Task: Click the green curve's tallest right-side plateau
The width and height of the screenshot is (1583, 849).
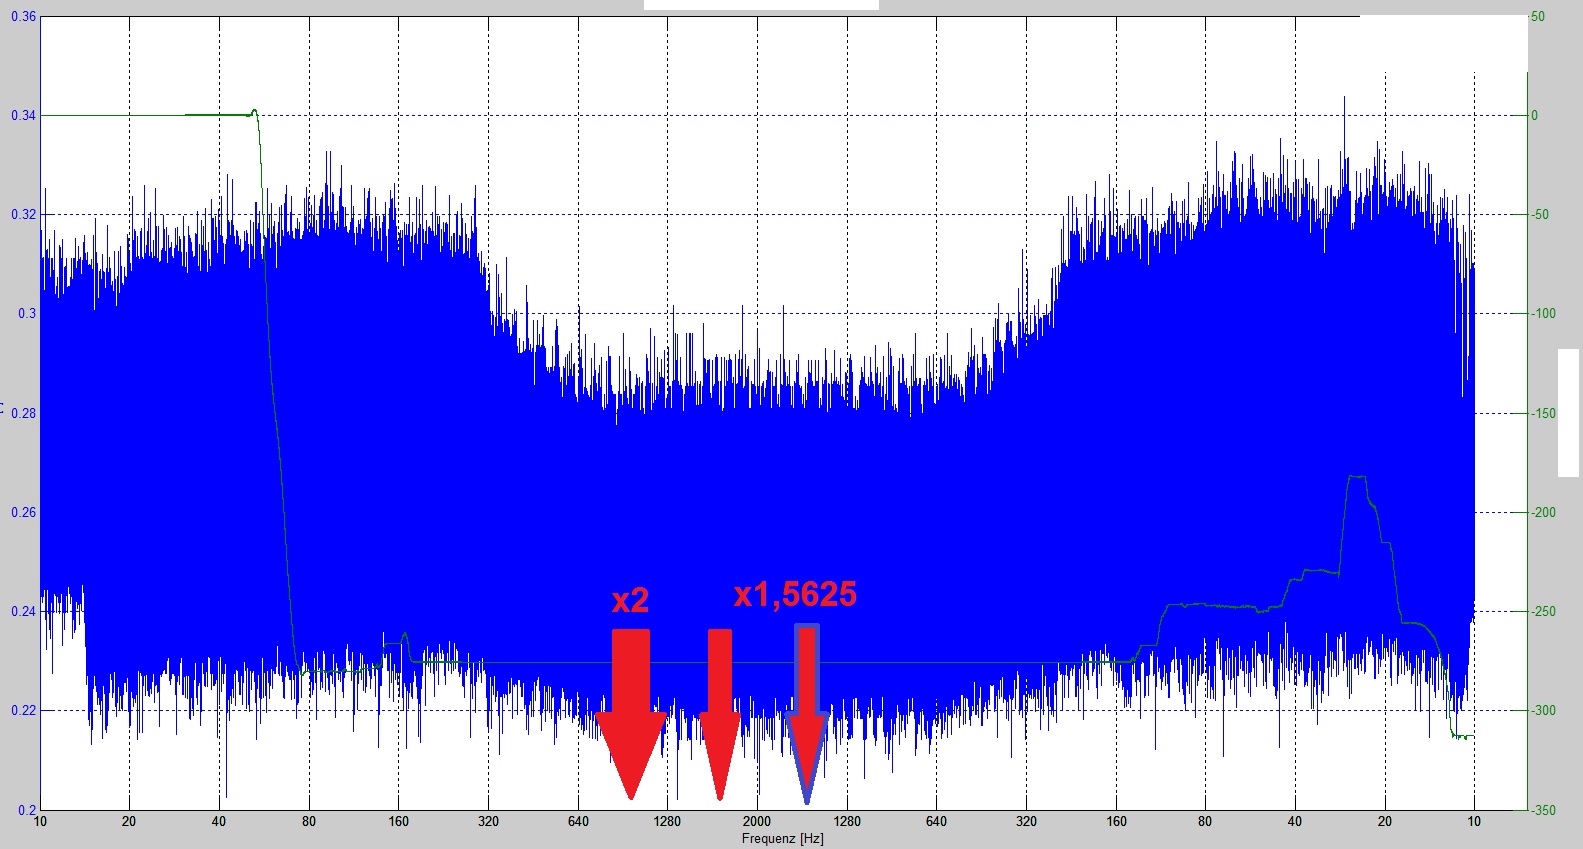Action: coord(1356,477)
